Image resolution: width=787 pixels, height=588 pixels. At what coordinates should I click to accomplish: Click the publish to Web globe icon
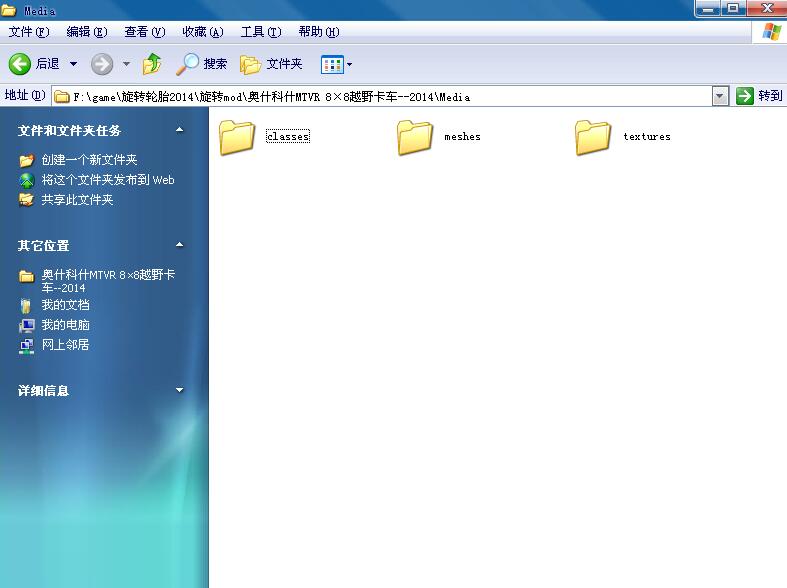click(x=27, y=180)
